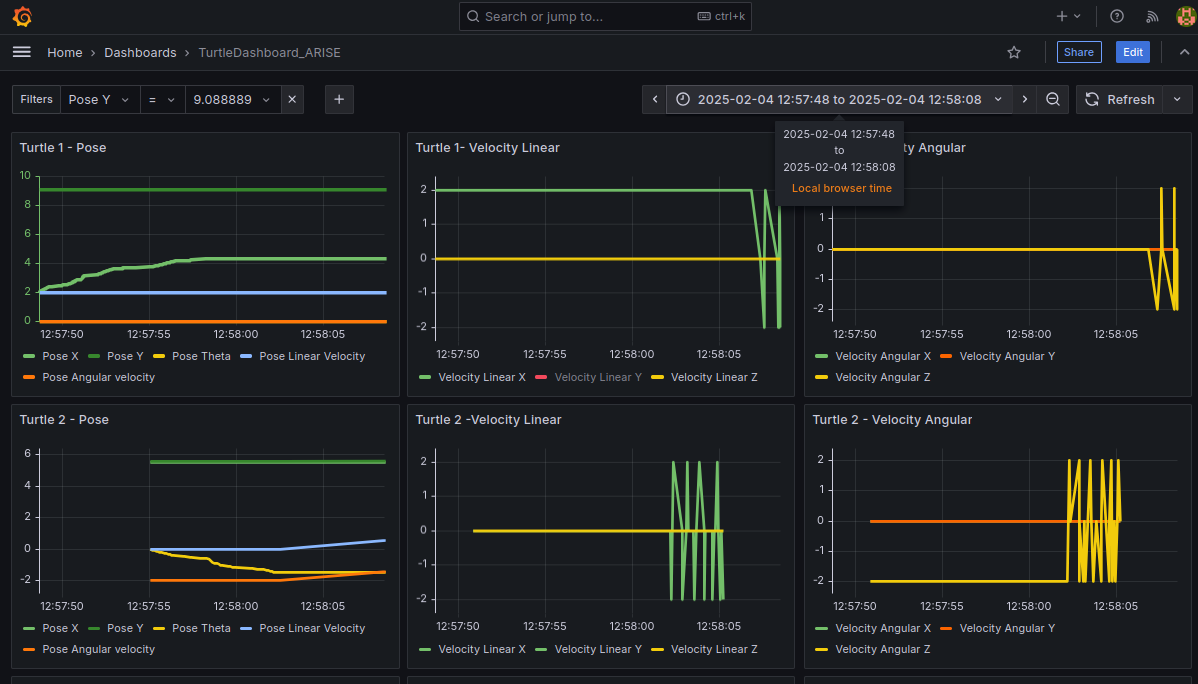Open the news RSS feed icon
The height and width of the screenshot is (684, 1198).
click(1152, 16)
